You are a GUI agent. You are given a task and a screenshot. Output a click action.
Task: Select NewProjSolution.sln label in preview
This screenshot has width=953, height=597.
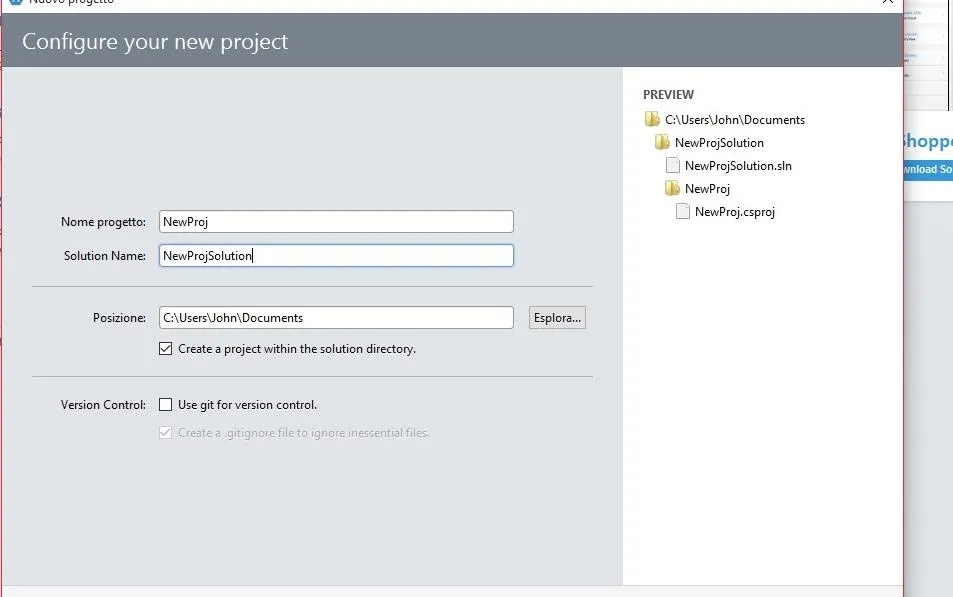[x=738, y=166]
